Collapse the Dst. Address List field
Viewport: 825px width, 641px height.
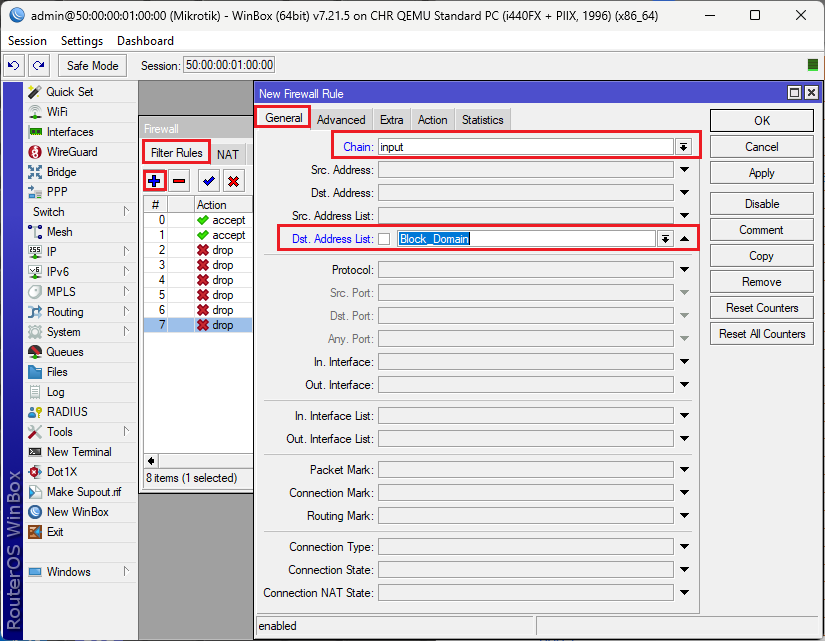coord(685,239)
